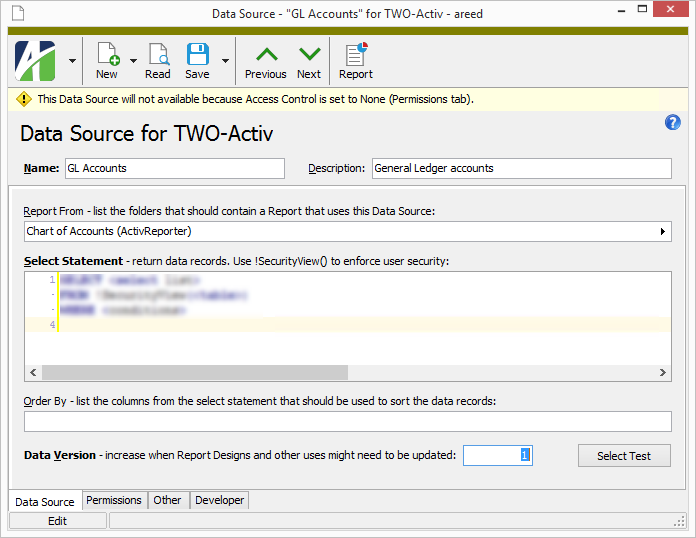The width and height of the screenshot is (696, 538).
Task: Expand the New button dropdown arrow
Action: coord(133,61)
